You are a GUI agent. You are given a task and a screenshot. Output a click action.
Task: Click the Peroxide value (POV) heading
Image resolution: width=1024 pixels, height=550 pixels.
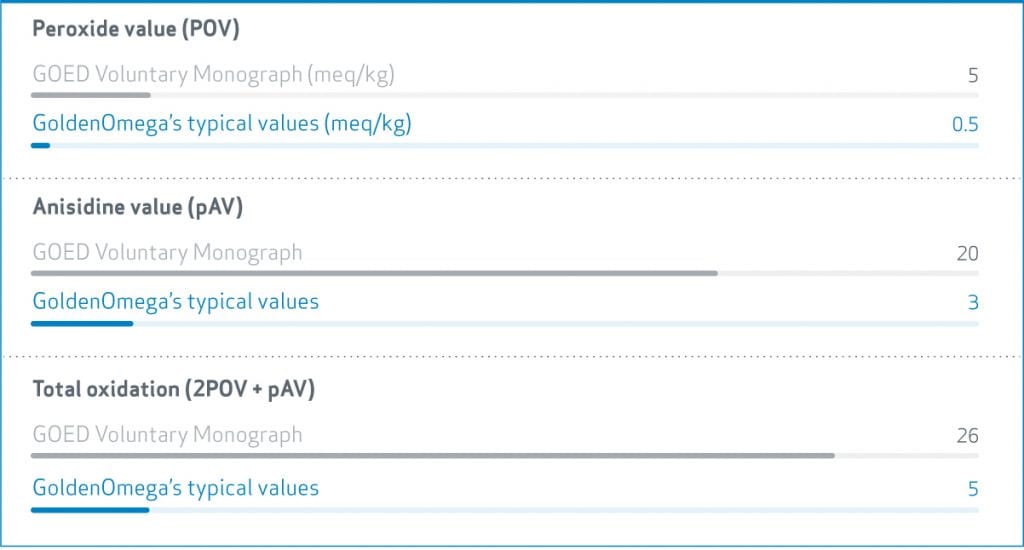(136, 28)
